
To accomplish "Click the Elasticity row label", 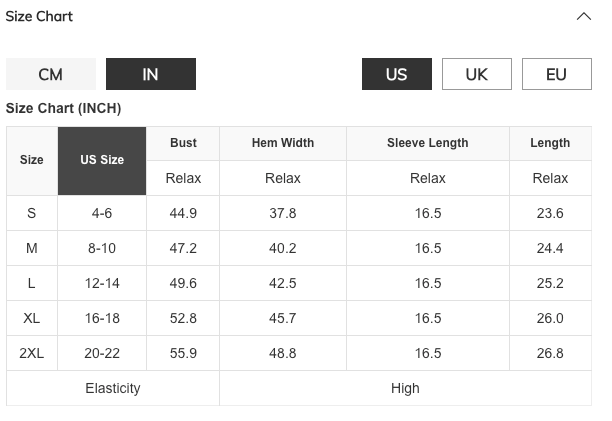I will [113, 388].
